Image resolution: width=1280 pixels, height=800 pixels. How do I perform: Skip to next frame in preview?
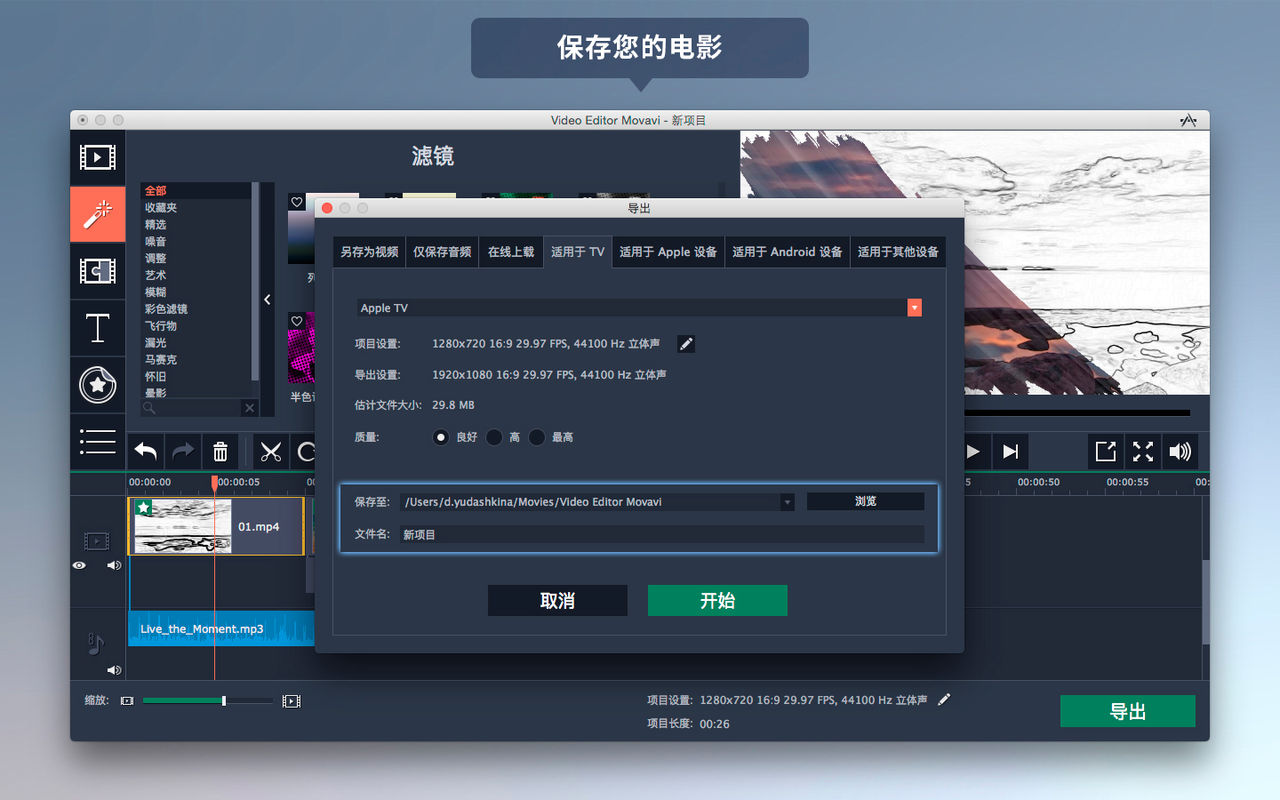pyautogui.click(x=1010, y=452)
